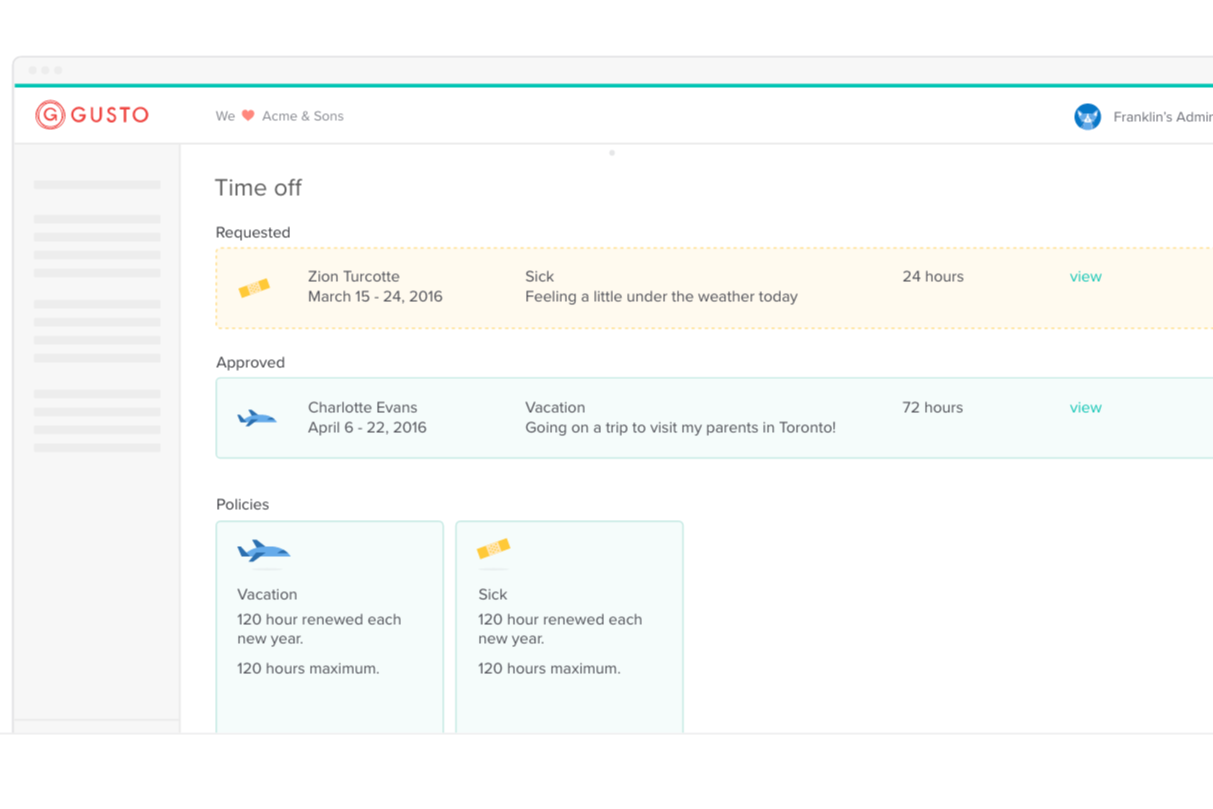Open the Sick policy's 120 hours maximum text
This screenshot has height=809, width=1213.
(549, 669)
